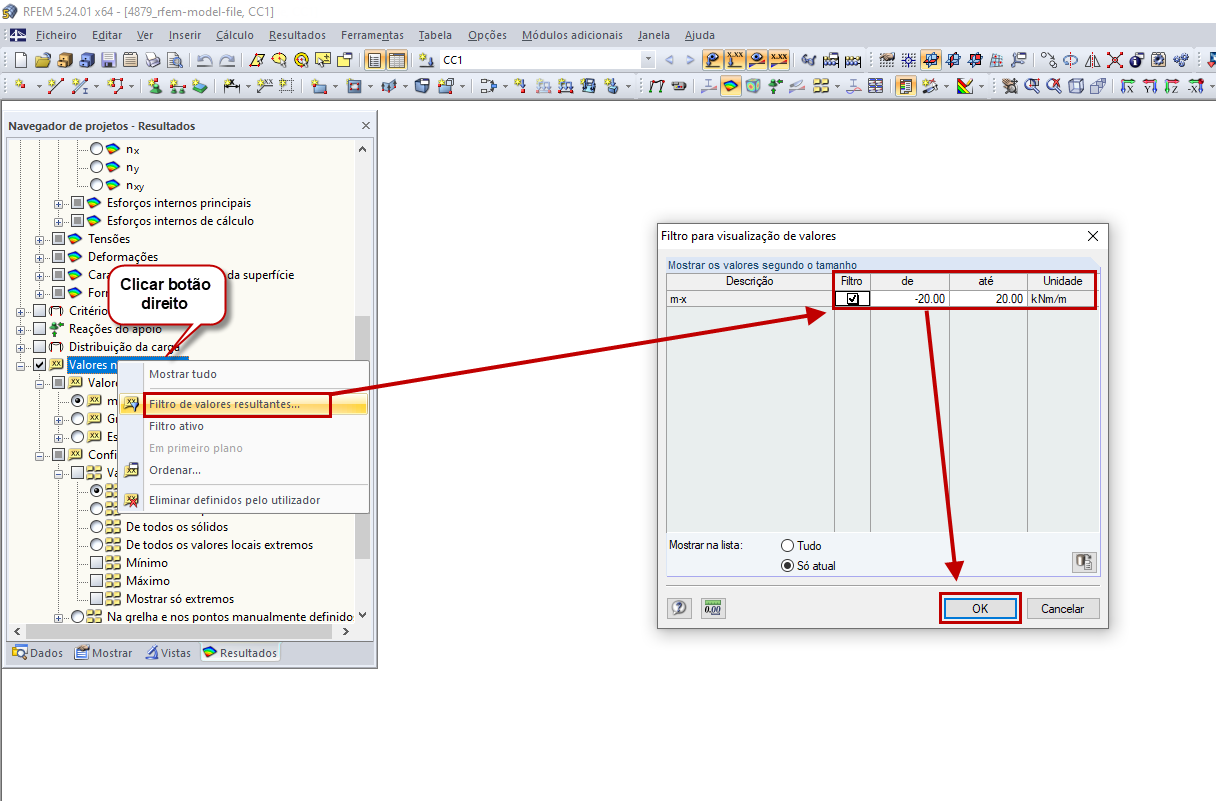Click the binoculars find icon

(x=808, y=60)
